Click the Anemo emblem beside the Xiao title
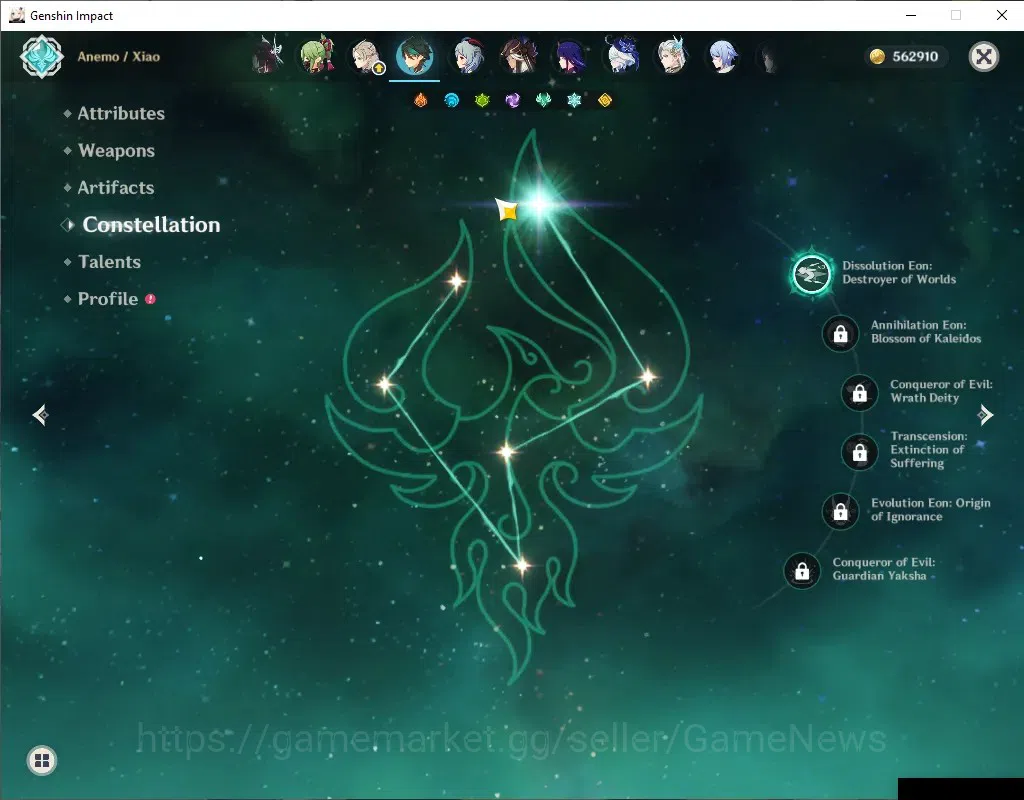The height and width of the screenshot is (800, 1024). pyautogui.click(x=42, y=57)
